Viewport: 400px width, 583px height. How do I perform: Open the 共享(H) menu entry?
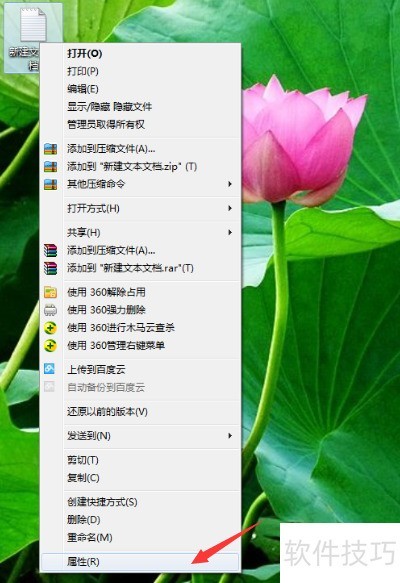[140, 233]
